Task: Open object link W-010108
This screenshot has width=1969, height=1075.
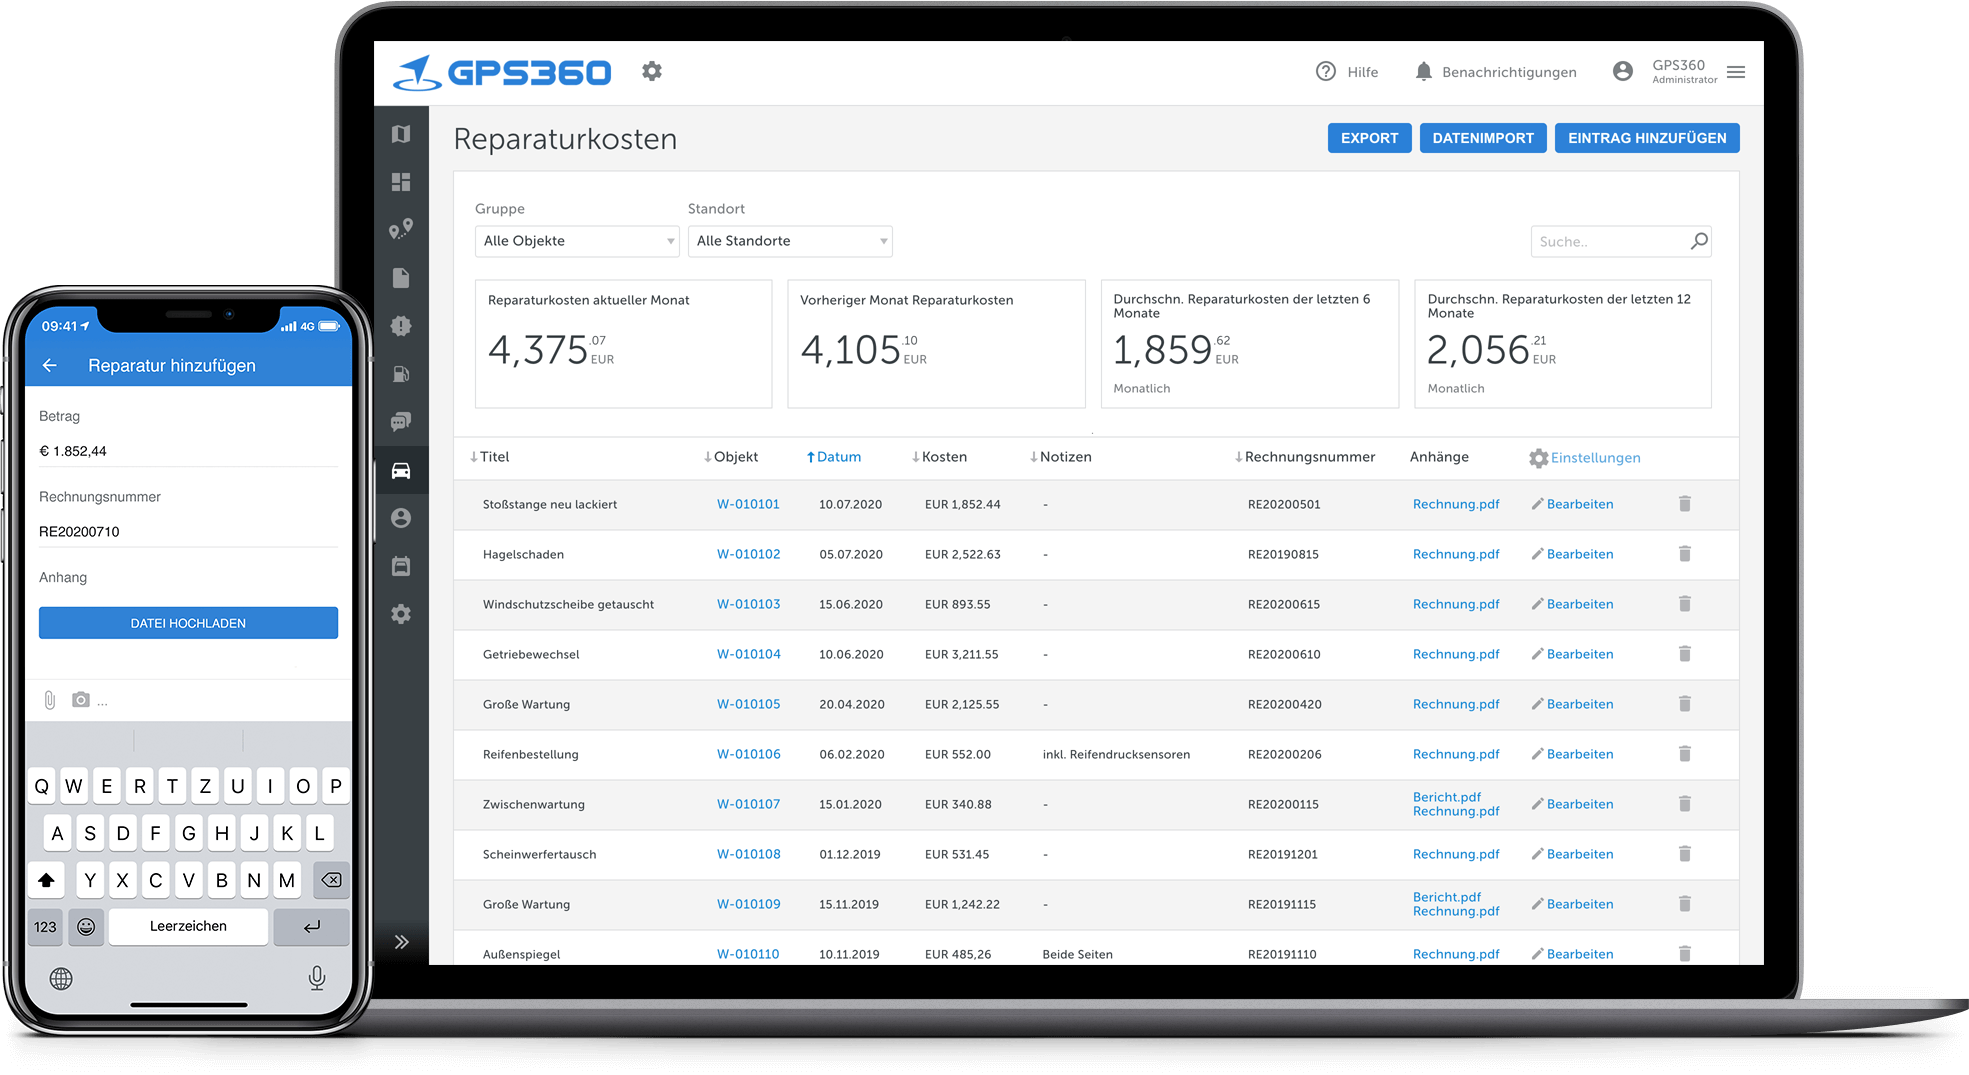Action: [748, 854]
